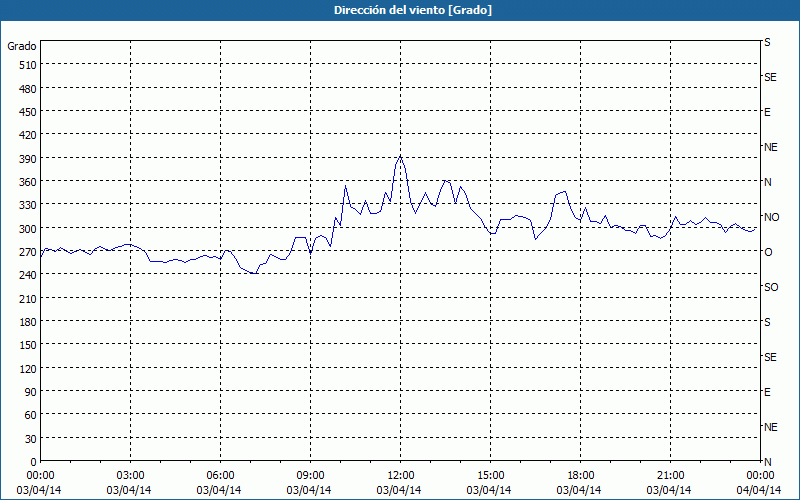This screenshot has height=500, width=800.
Task: Click the 270 y-axis value
Action: [x=28, y=252]
